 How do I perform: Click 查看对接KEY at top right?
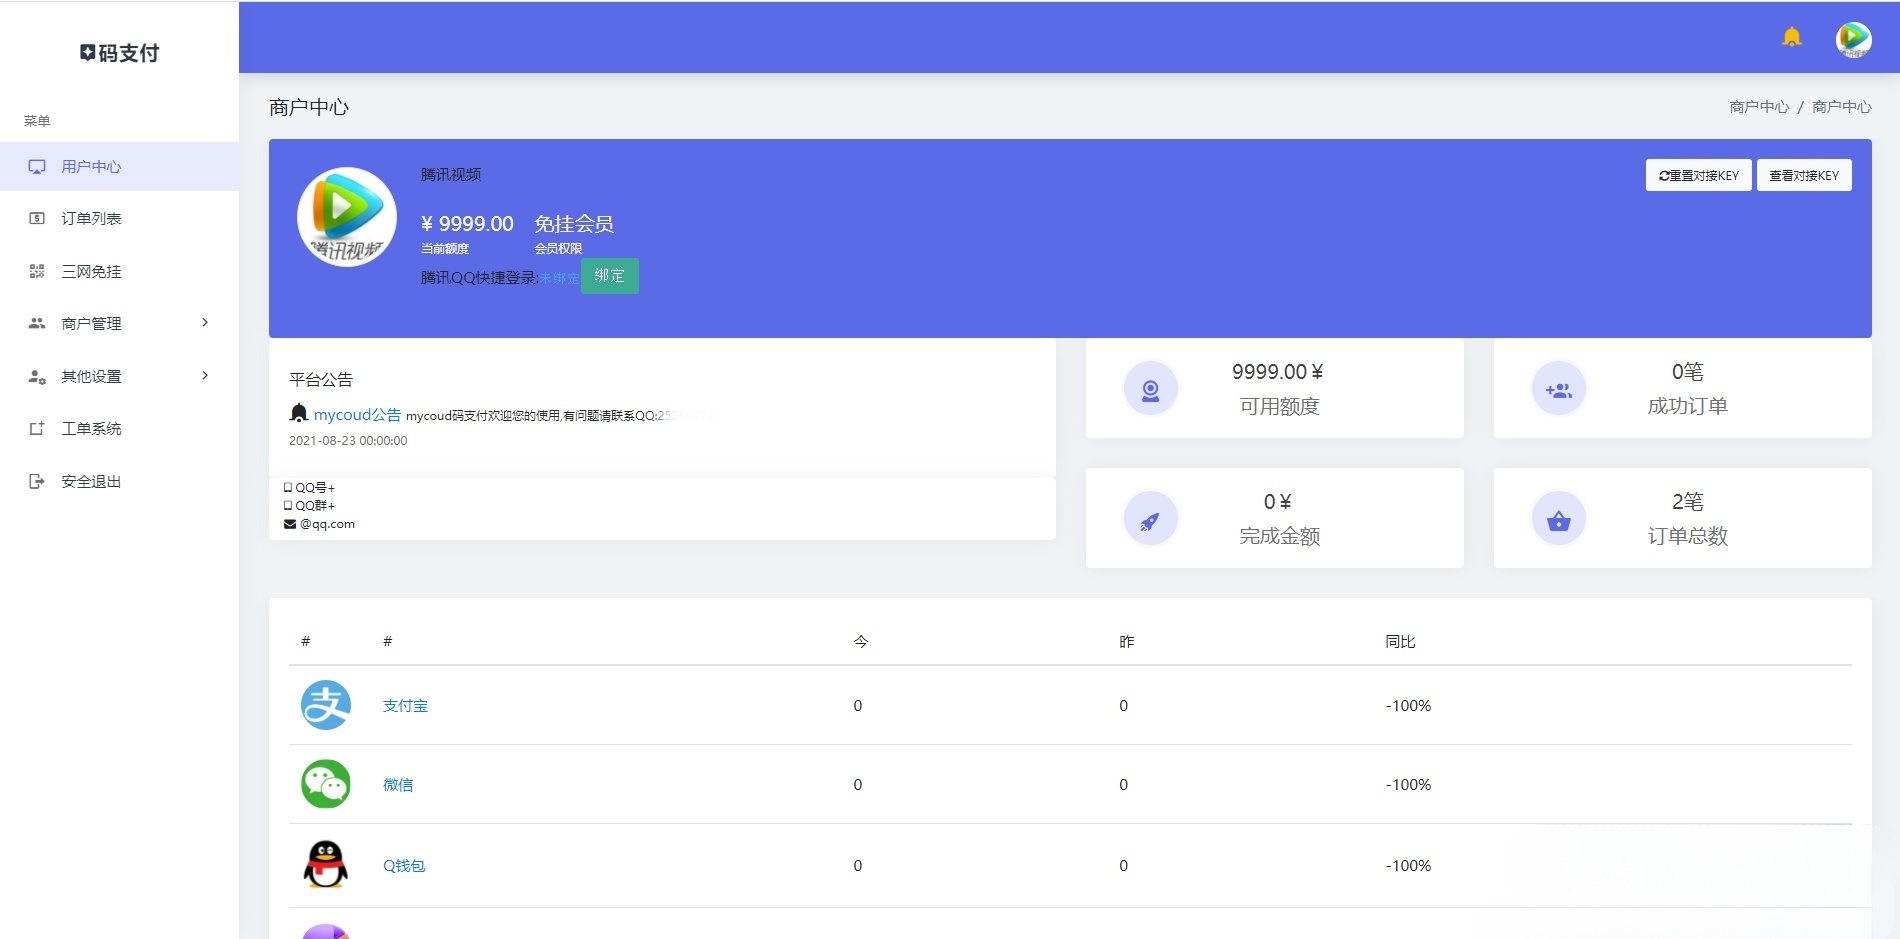1804,175
